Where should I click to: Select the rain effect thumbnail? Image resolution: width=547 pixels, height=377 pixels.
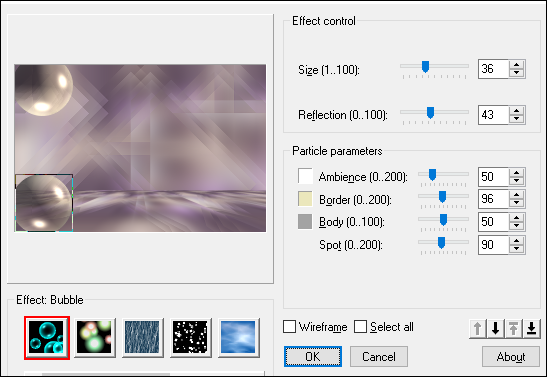point(143,338)
